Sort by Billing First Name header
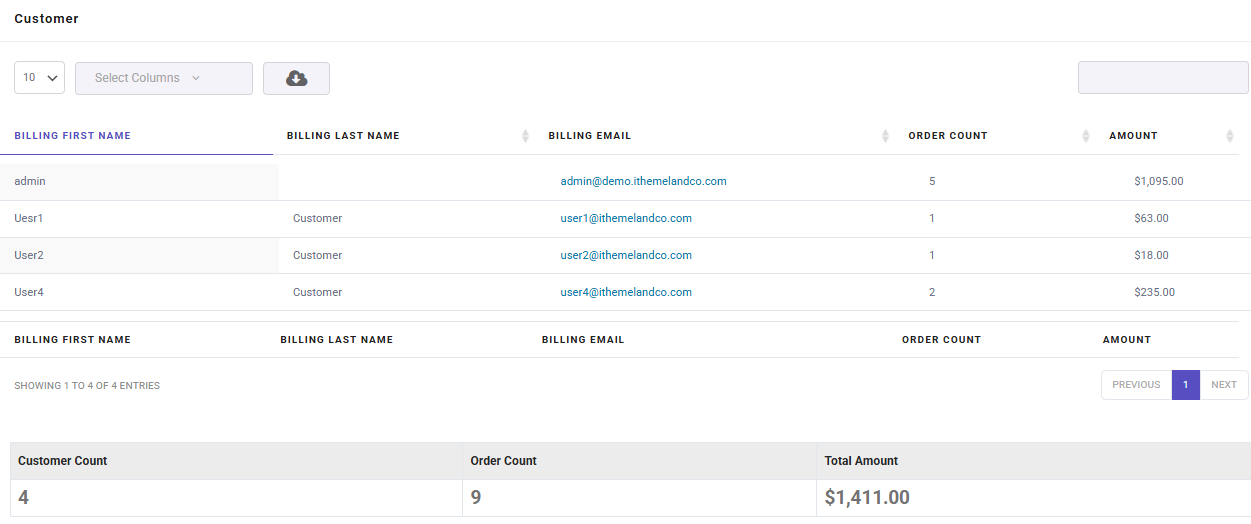This screenshot has width=1251, height=524. [x=72, y=136]
